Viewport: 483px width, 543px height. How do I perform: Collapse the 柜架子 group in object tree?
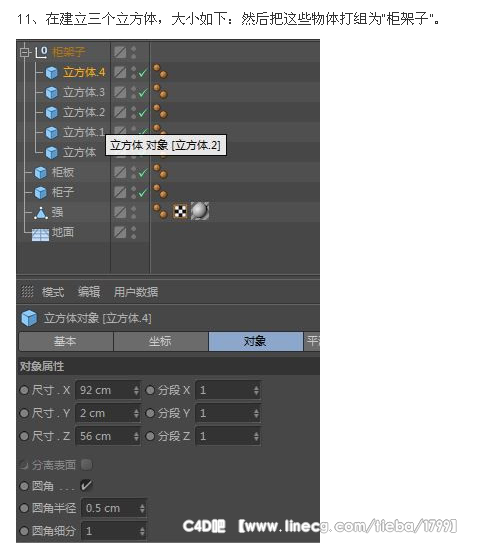tap(25, 52)
